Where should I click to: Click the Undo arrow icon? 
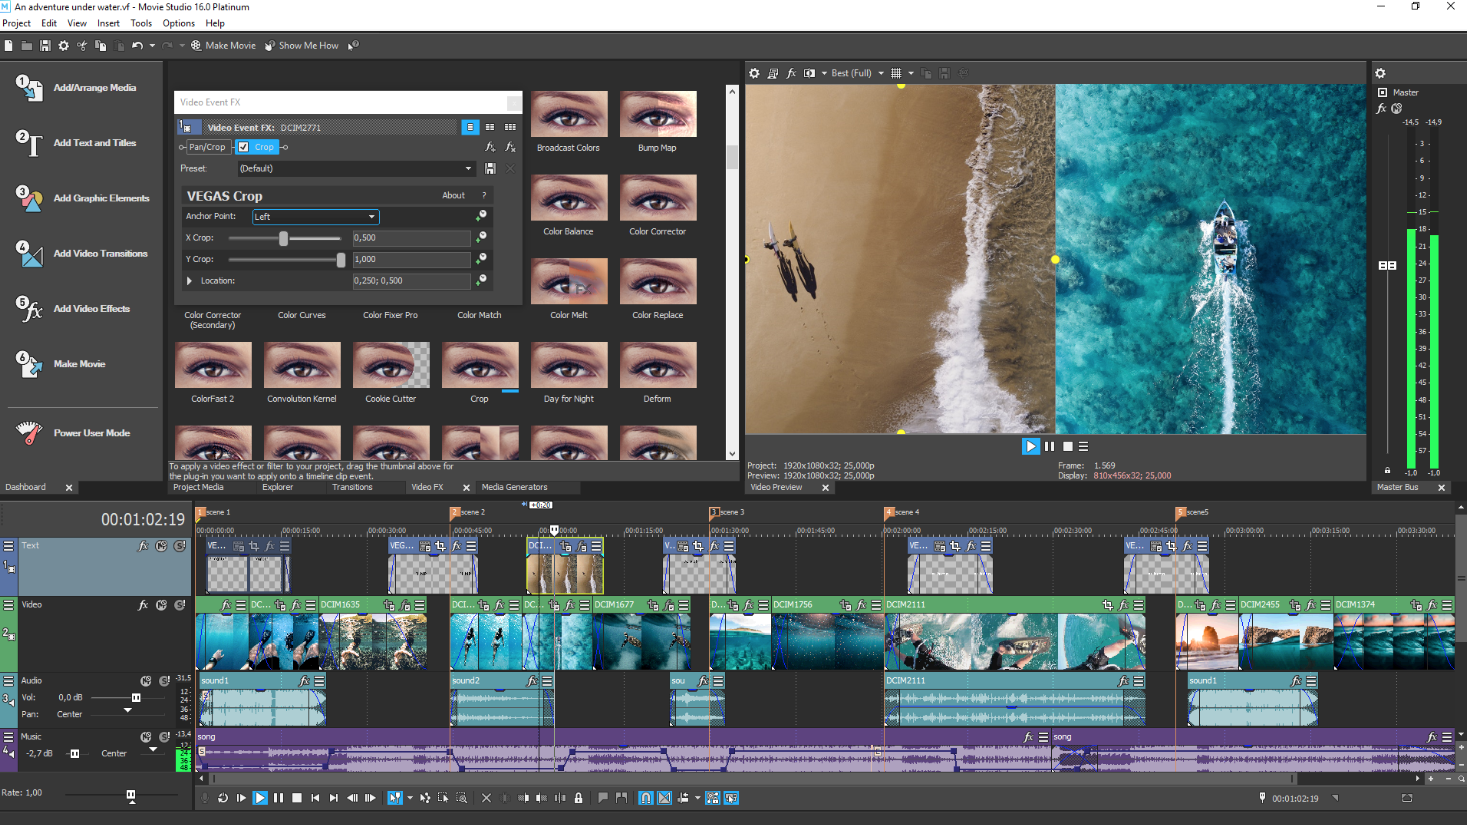pyautogui.click(x=137, y=46)
